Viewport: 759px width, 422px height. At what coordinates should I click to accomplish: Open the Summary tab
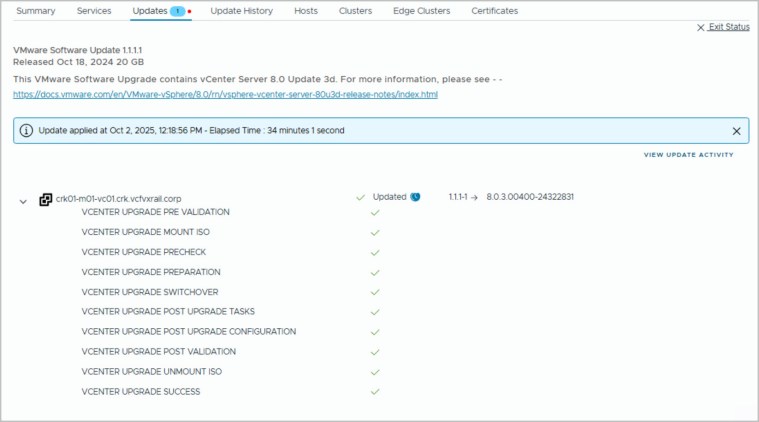coord(36,11)
